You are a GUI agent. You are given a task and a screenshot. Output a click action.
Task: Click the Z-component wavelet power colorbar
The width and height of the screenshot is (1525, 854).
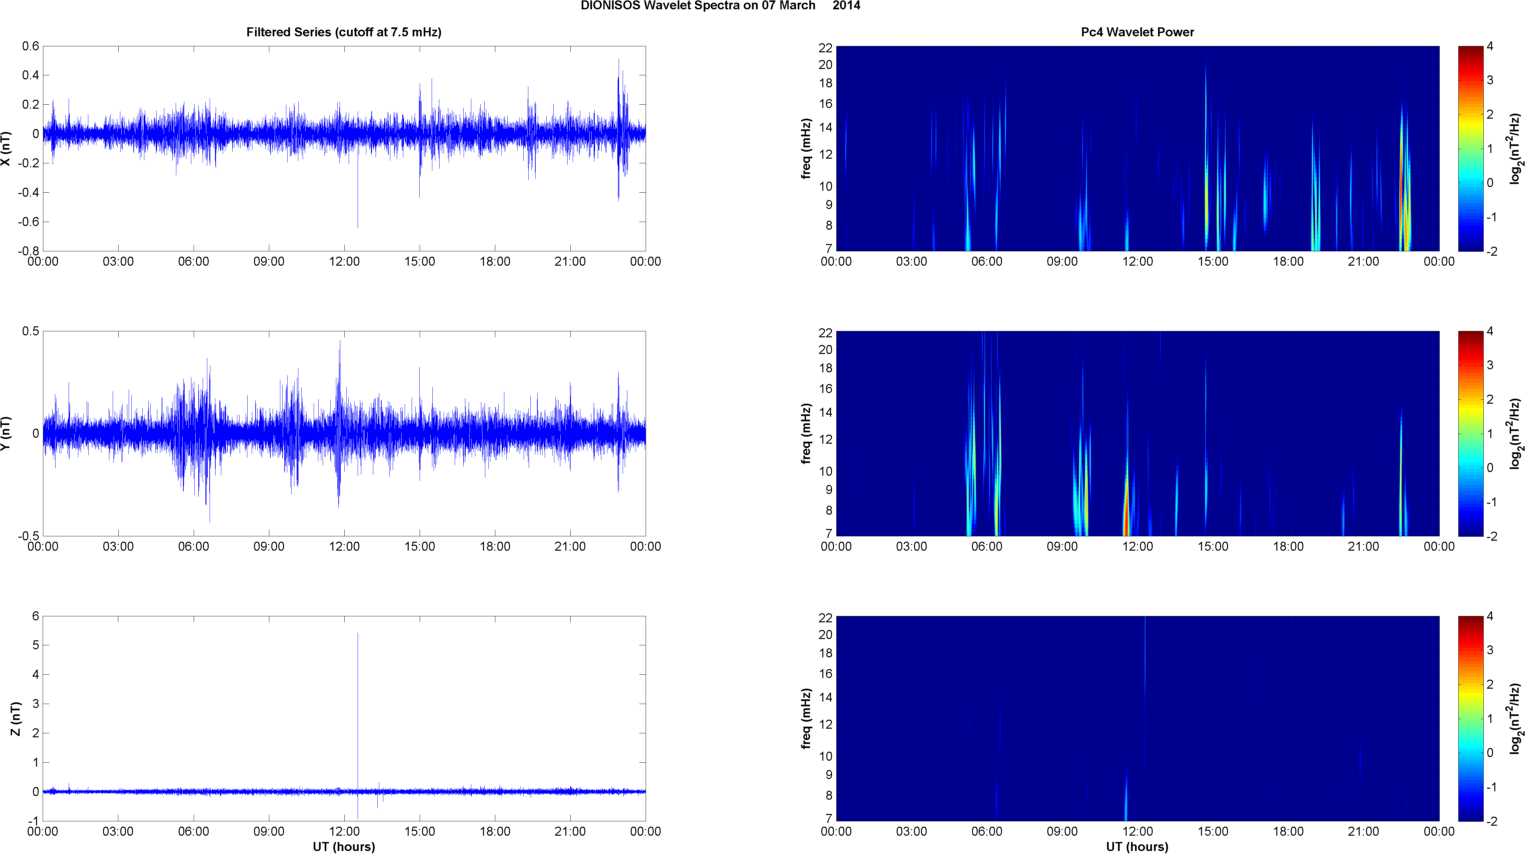pyautogui.click(x=1470, y=719)
